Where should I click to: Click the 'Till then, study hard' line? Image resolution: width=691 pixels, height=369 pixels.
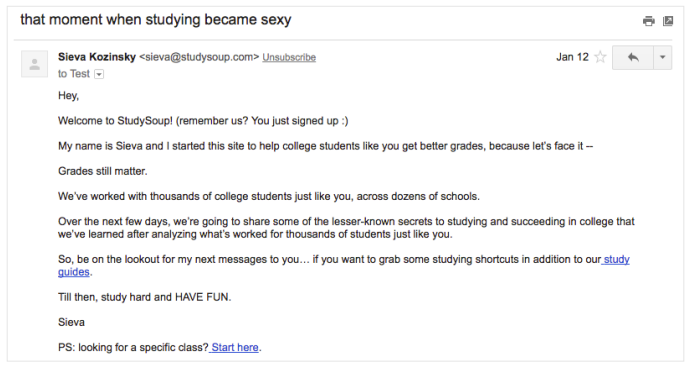click(x=145, y=297)
